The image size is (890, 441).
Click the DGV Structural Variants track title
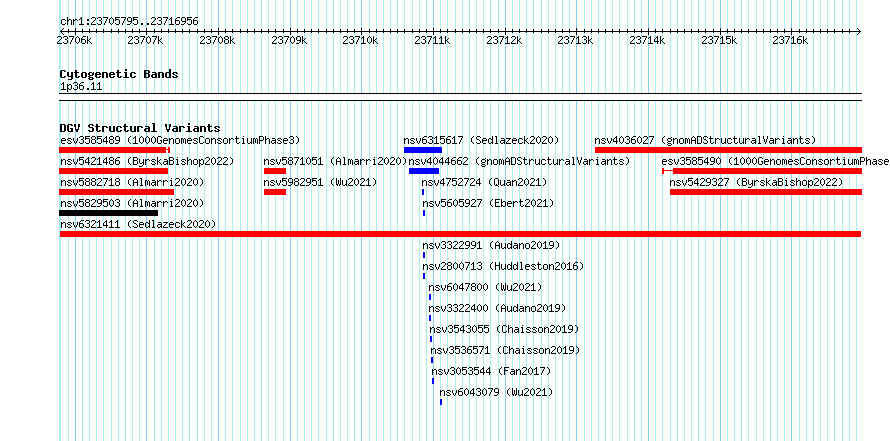[140, 128]
